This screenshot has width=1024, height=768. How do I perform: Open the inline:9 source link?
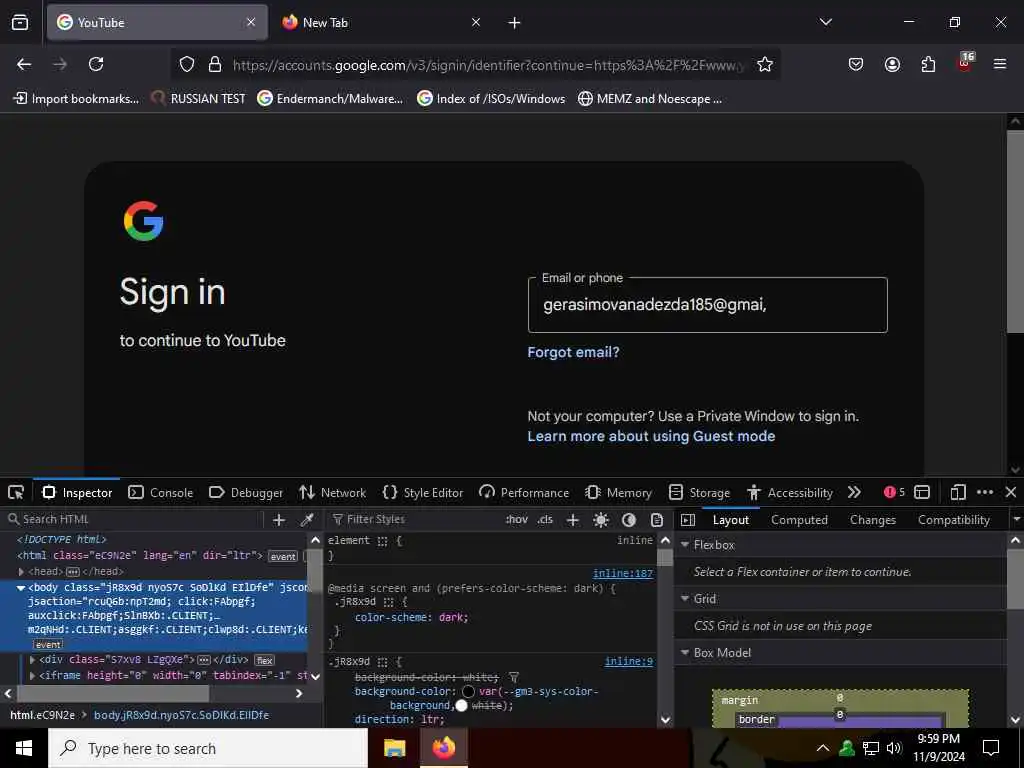[x=628, y=662]
